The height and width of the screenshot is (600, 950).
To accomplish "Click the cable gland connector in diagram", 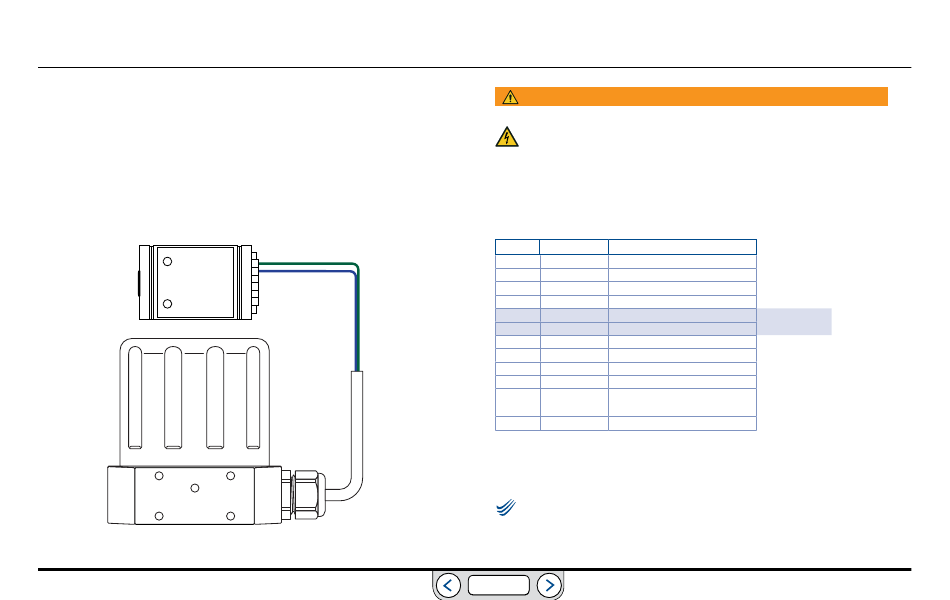I will tap(303, 495).
